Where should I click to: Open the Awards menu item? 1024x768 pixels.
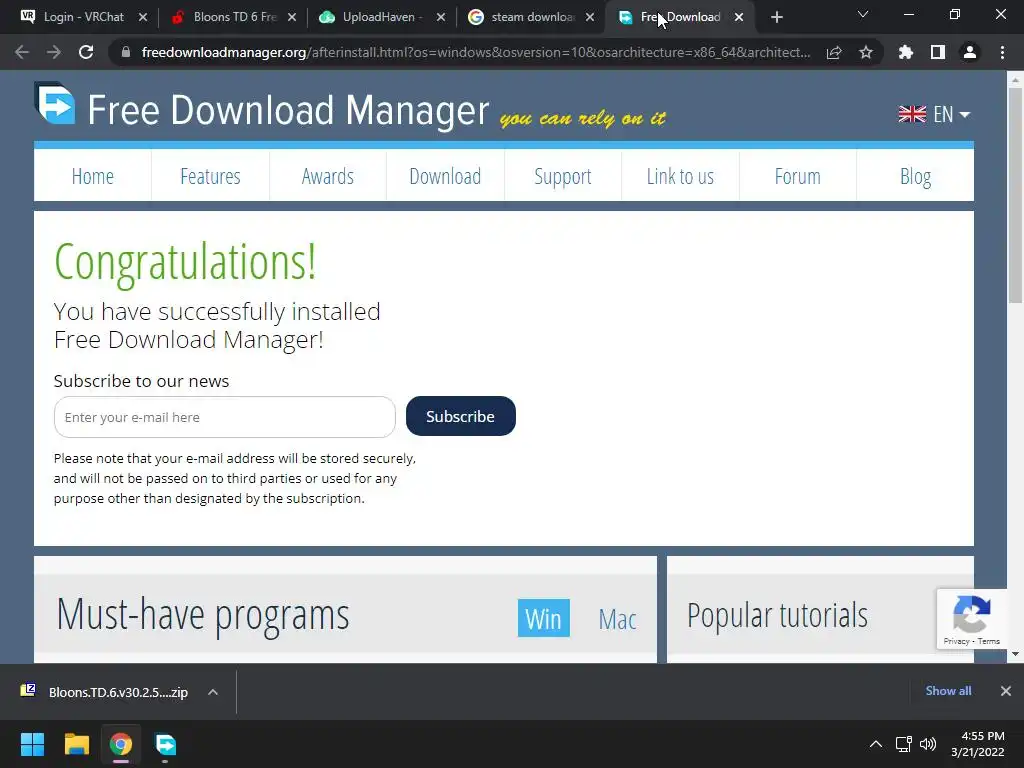click(x=328, y=176)
